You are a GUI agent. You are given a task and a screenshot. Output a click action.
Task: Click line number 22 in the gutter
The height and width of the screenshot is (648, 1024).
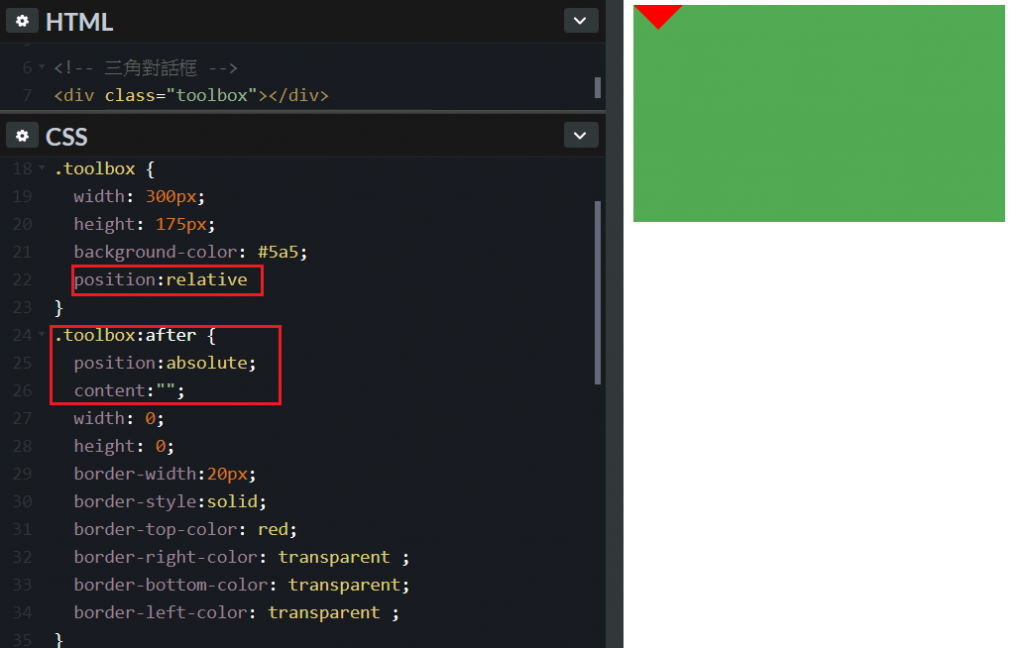click(x=22, y=280)
